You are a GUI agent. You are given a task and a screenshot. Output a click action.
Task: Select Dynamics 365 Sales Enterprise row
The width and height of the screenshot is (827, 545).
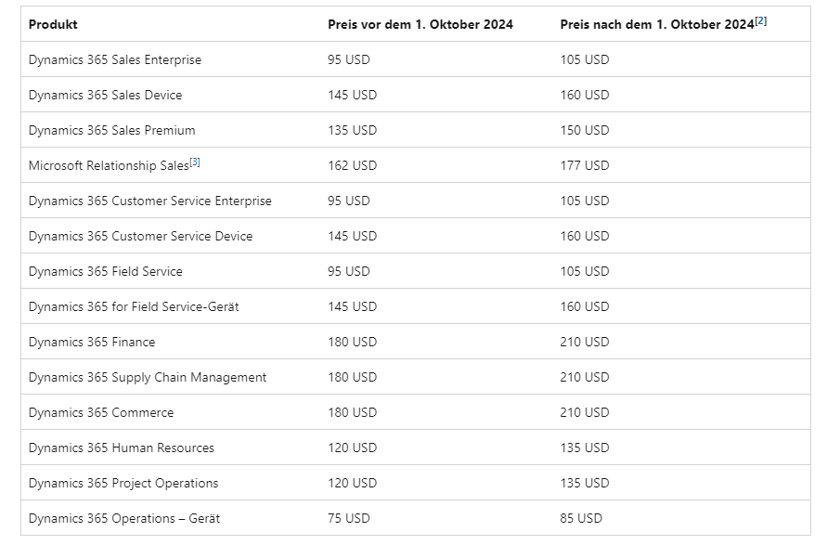(x=115, y=60)
